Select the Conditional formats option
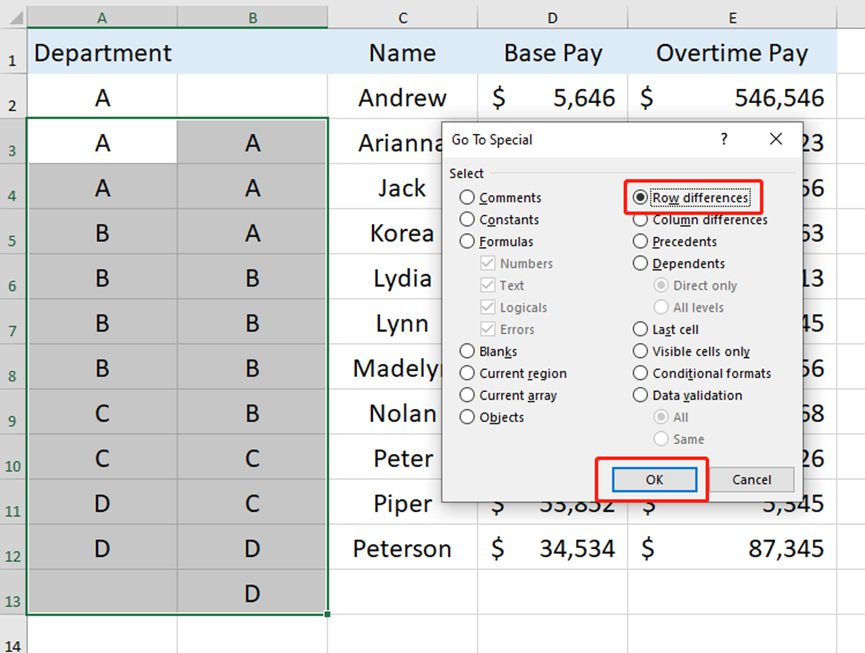Screen dimensions: 865x653 tap(702, 373)
